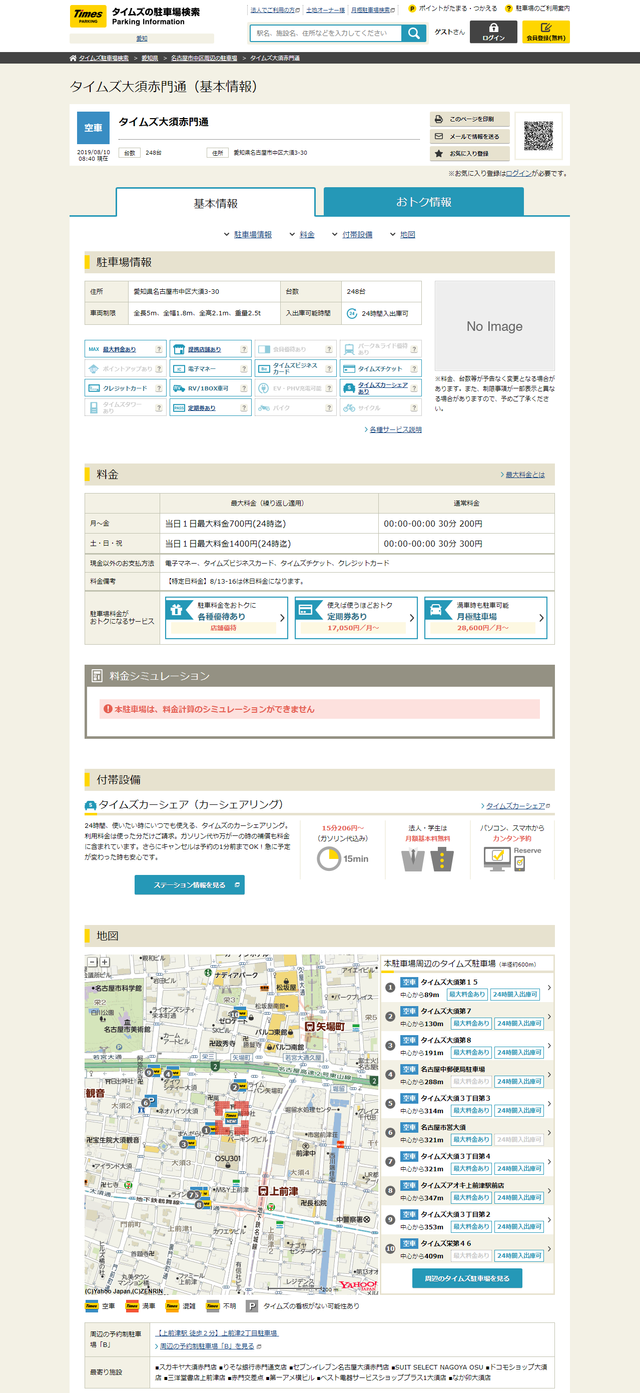Open 会員登録(無料) registration button
The width and height of the screenshot is (640, 1393).
(546, 32)
